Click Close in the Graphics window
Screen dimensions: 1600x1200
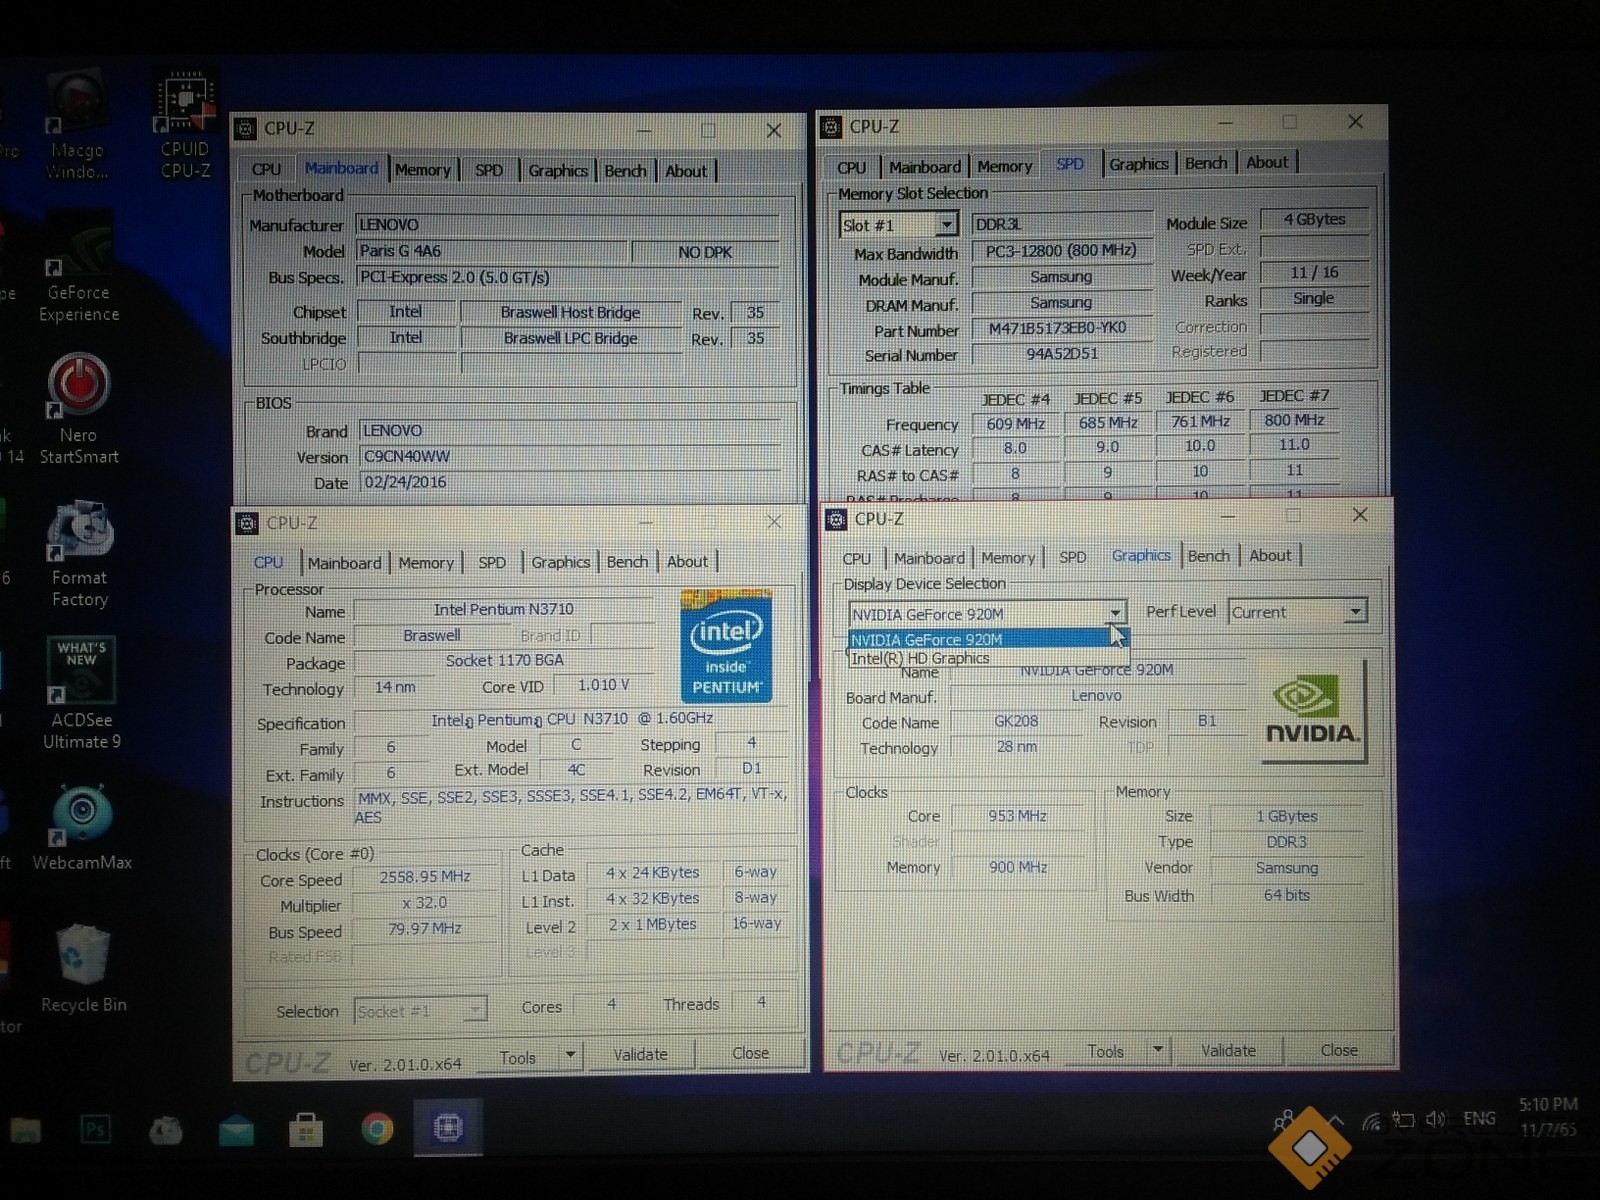[x=1339, y=1050]
